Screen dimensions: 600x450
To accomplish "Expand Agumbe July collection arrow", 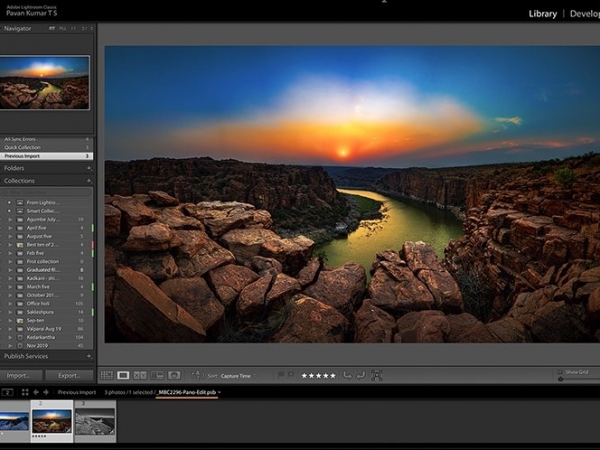I will coord(10,219).
